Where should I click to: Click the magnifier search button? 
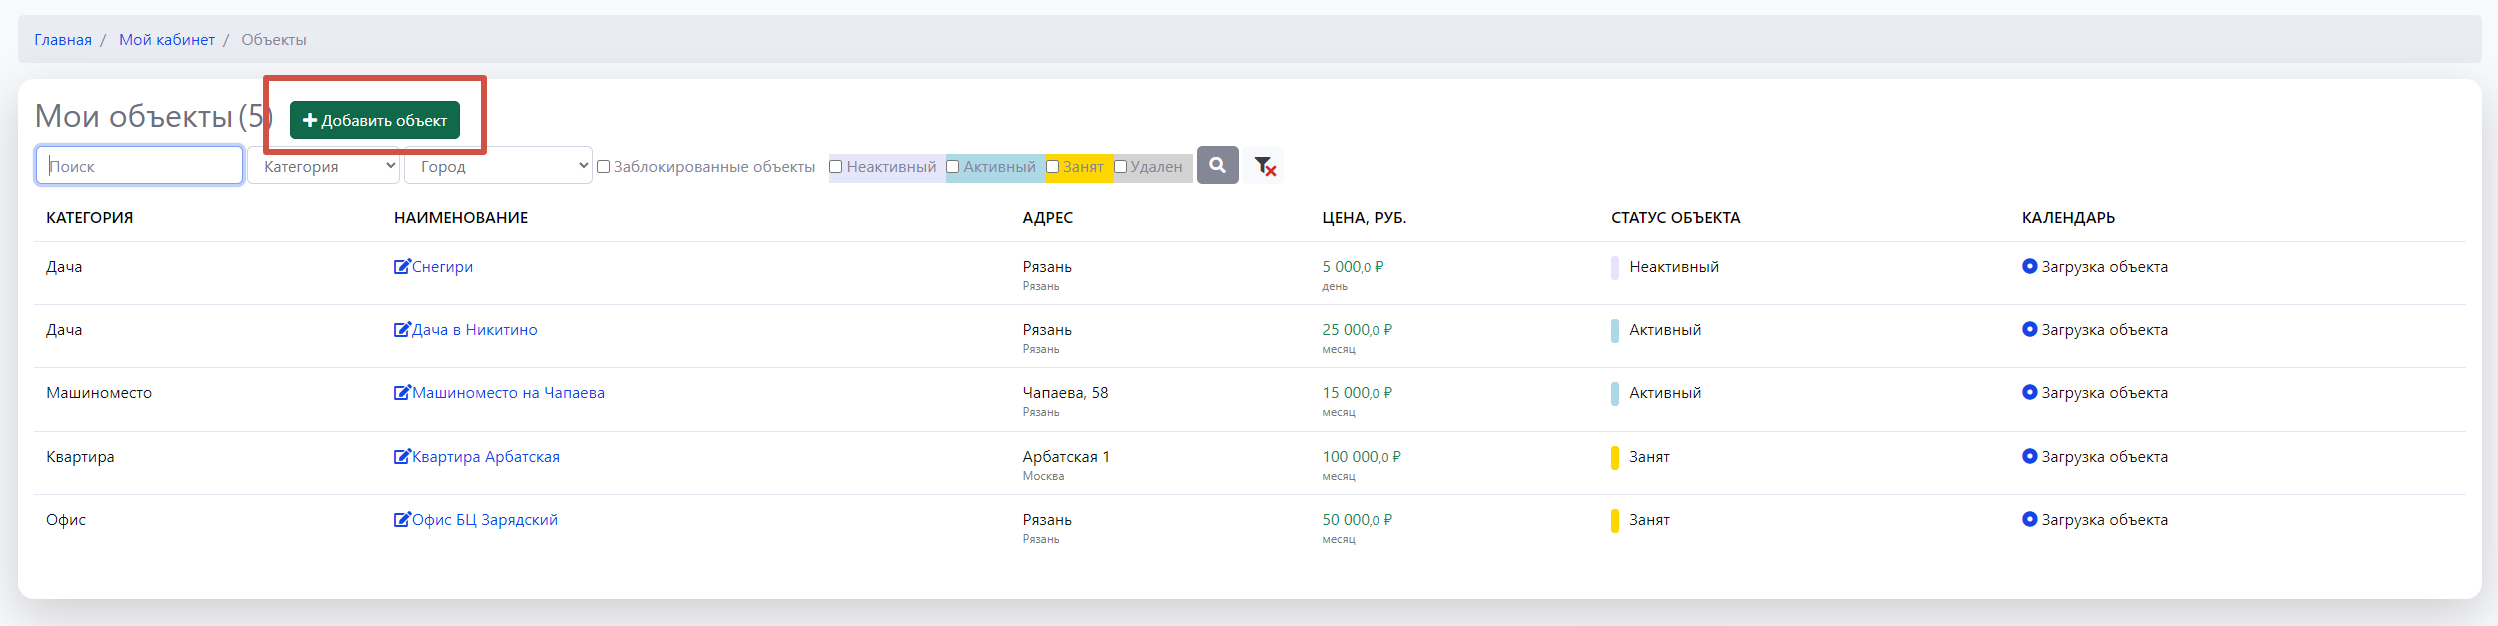coord(1217,165)
